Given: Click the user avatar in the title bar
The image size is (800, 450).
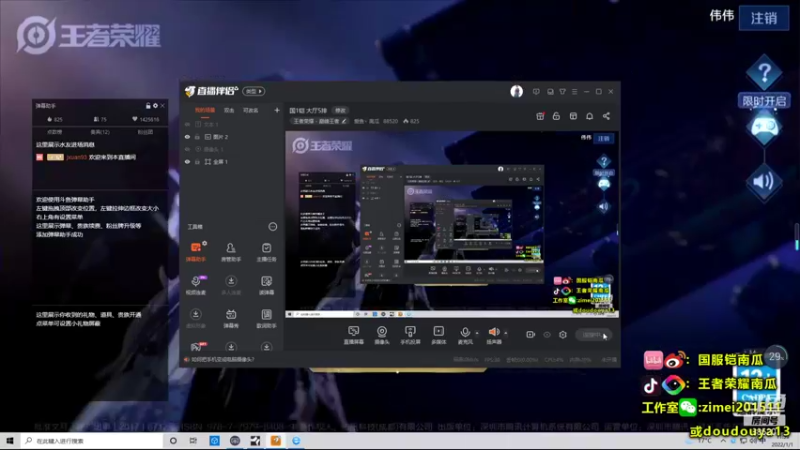Looking at the screenshot, I should (x=516, y=91).
